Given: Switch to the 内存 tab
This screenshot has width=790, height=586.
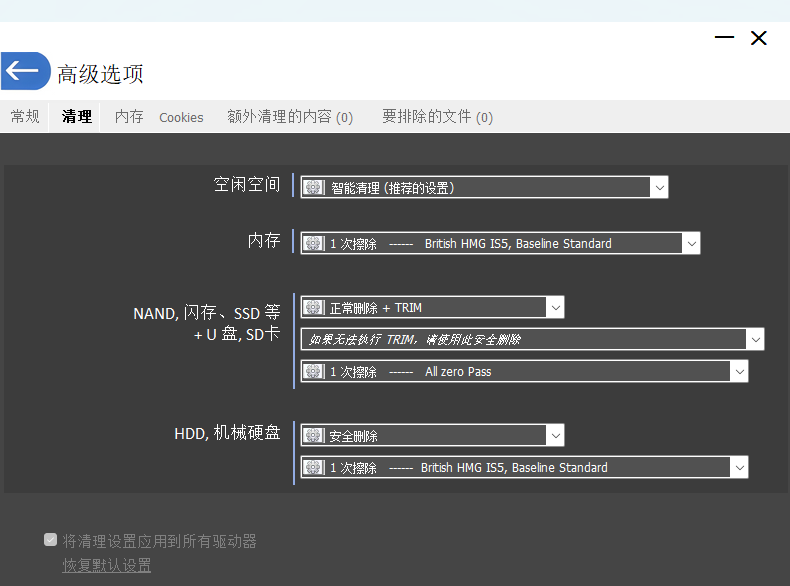Looking at the screenshot, I should 129,117.
